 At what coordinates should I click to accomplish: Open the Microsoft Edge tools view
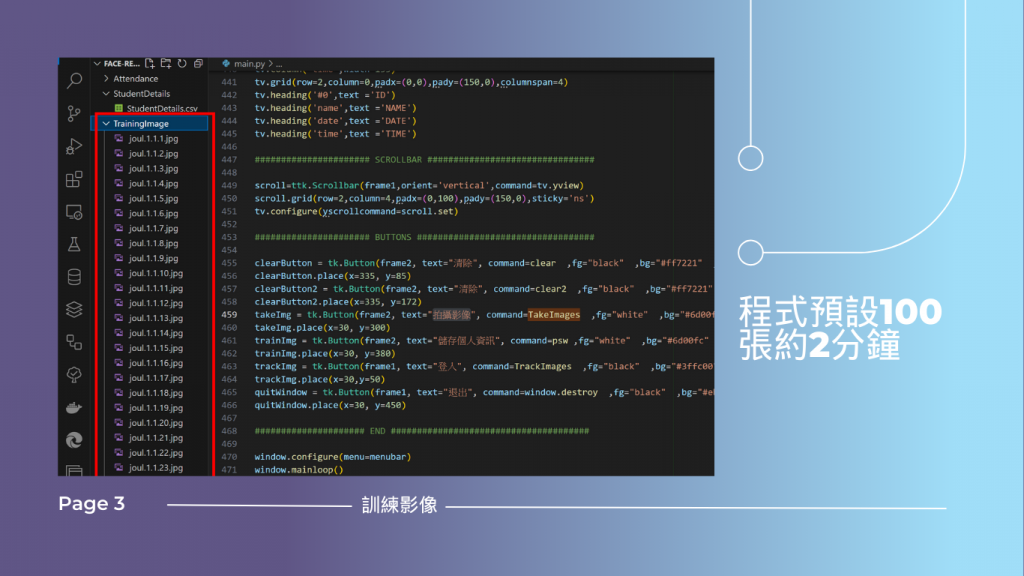(x=74, y=440)
